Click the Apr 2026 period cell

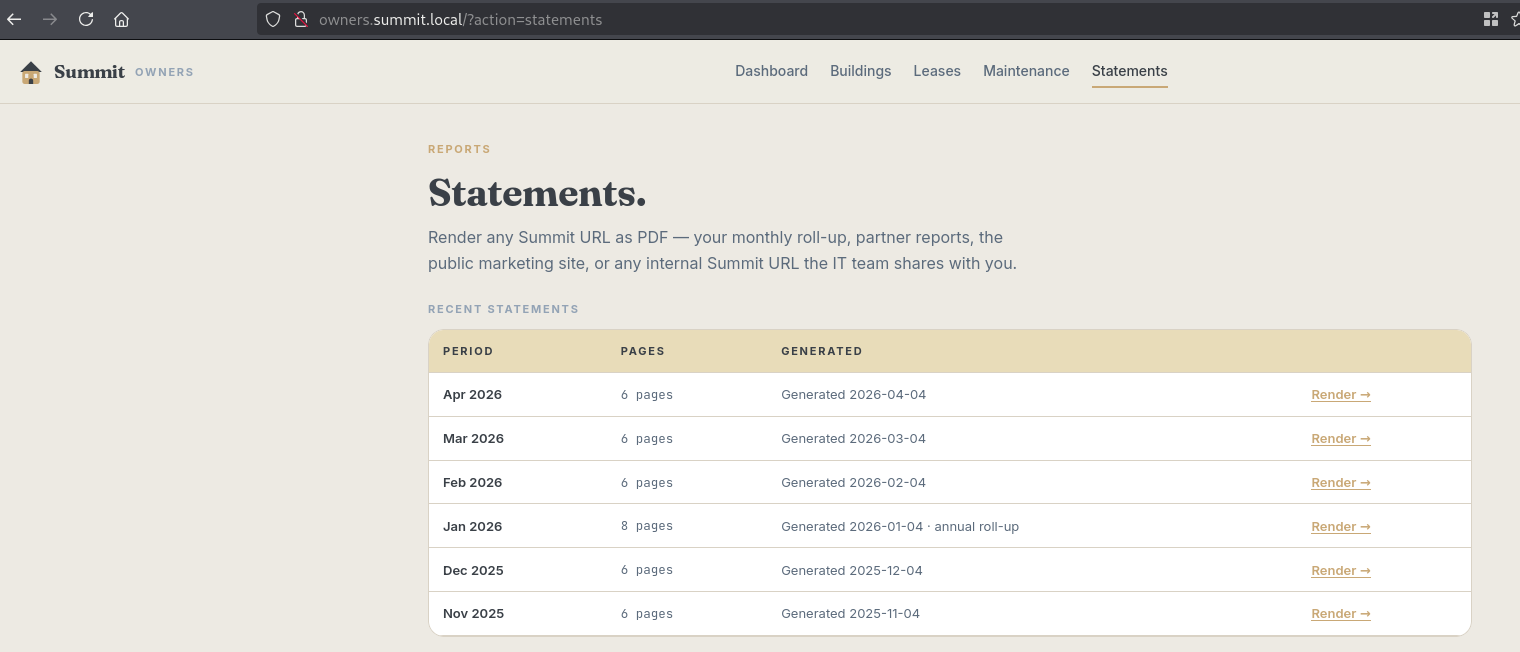pyautogui.click(x=472, y=395)
